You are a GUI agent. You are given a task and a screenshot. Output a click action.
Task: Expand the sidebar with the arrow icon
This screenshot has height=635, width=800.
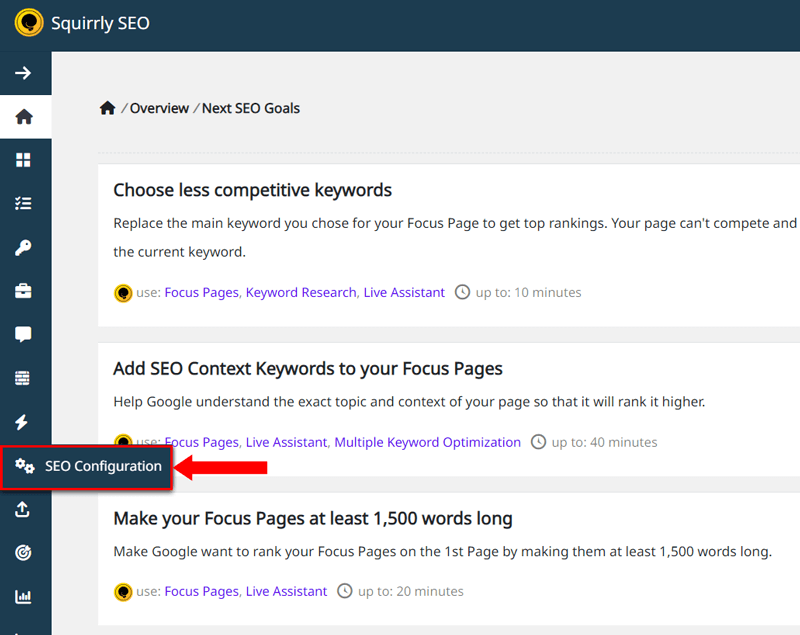click(x=23, y=73)
